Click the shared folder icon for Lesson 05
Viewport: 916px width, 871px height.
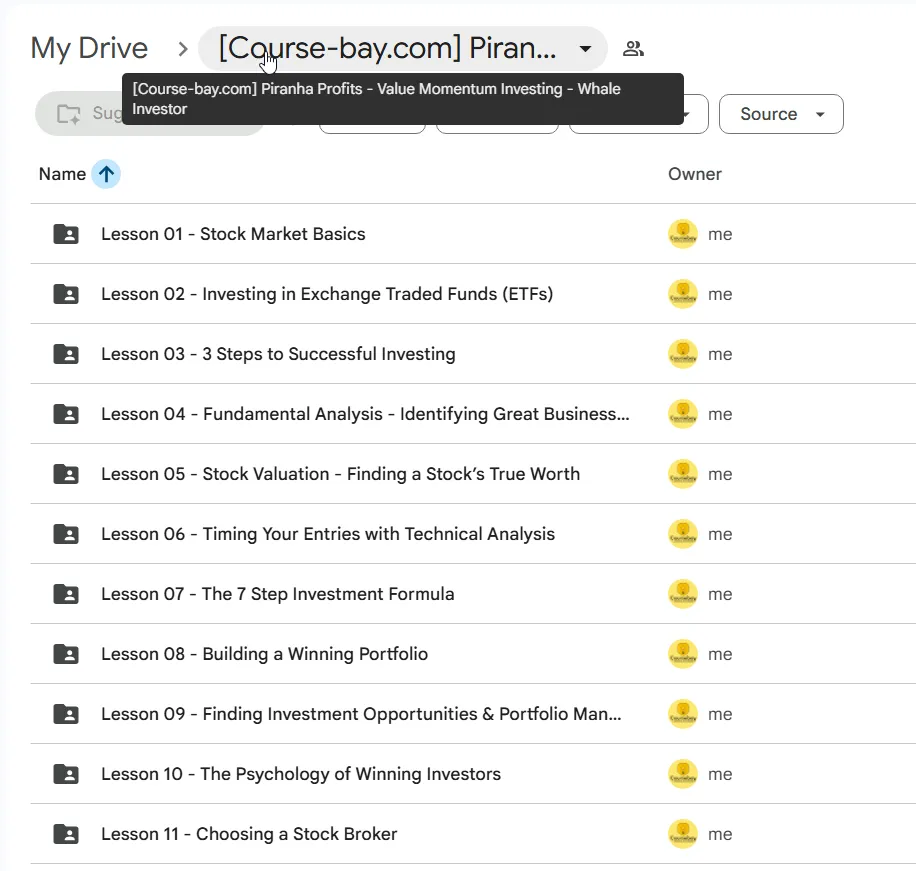(x=66, y=474)
